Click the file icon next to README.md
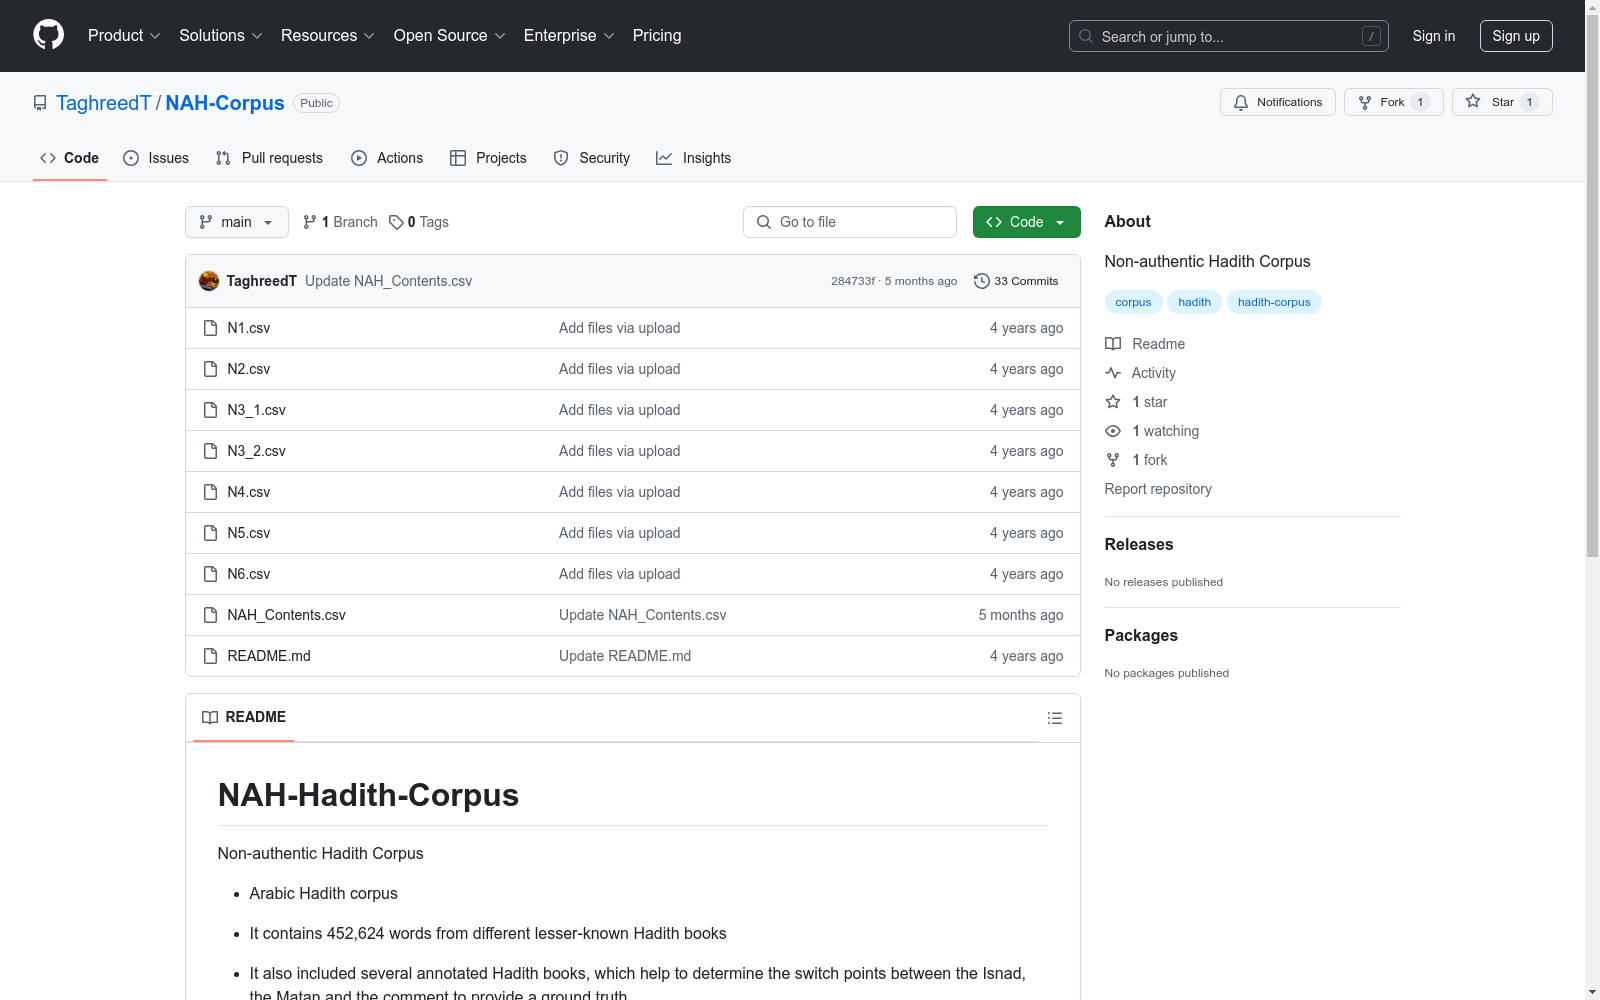 tap(210, 656)
